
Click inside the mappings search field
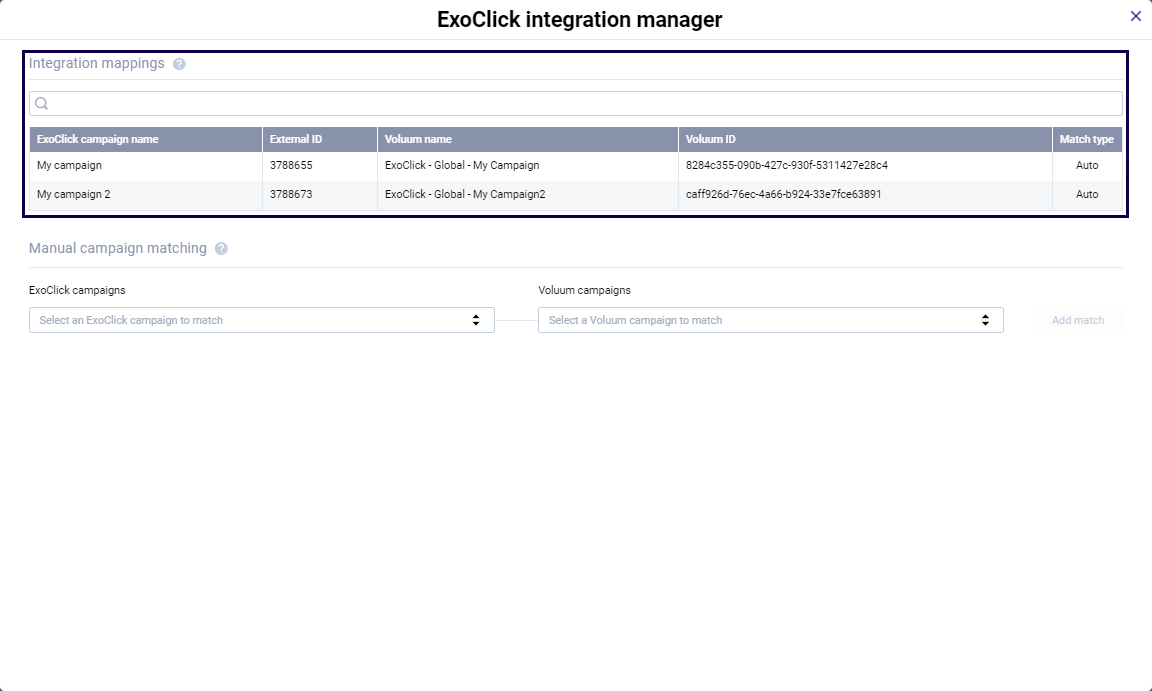[x=400, y=103]
